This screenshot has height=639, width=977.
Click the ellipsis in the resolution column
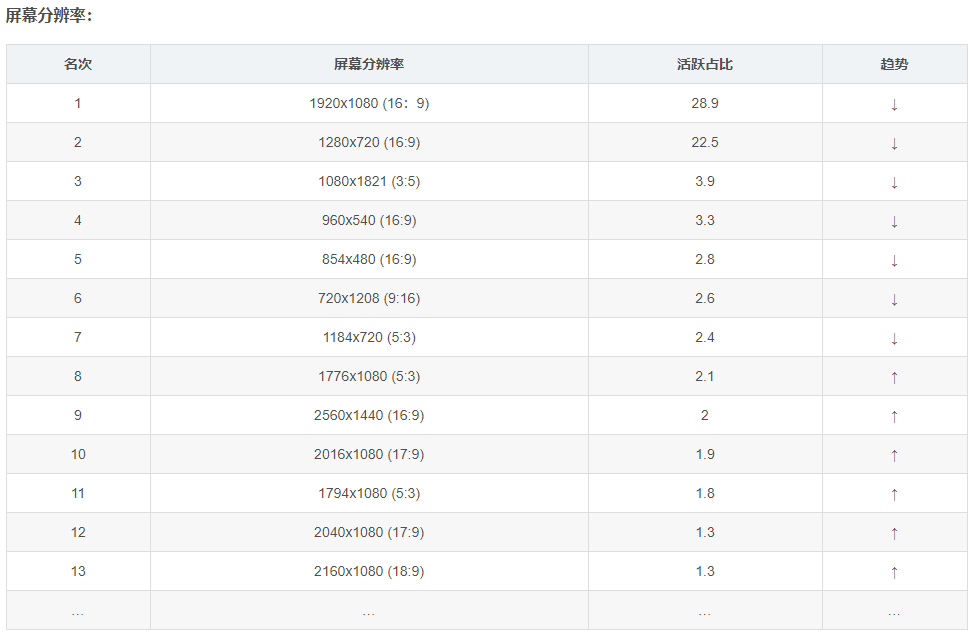pos(369,611)
